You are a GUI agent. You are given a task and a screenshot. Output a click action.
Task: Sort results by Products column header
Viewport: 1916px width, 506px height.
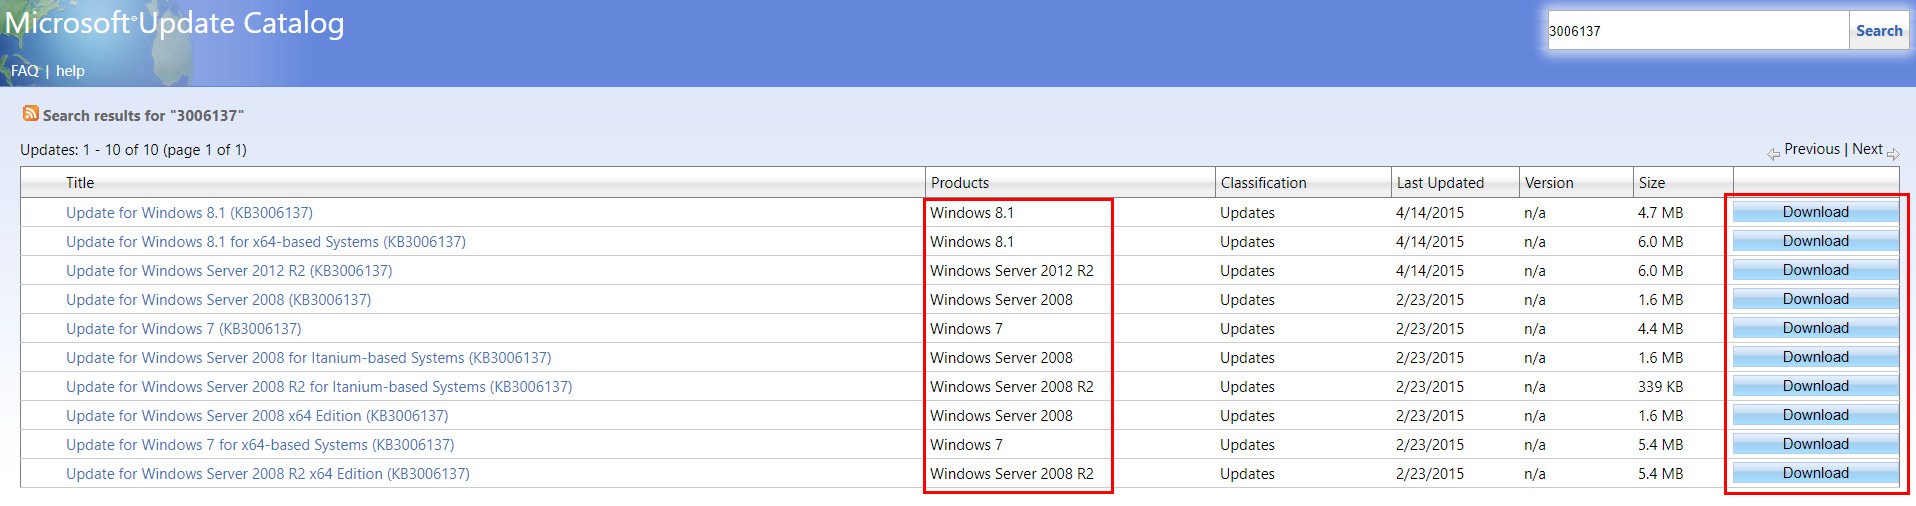pyautogui.click(x=959, y=183)
